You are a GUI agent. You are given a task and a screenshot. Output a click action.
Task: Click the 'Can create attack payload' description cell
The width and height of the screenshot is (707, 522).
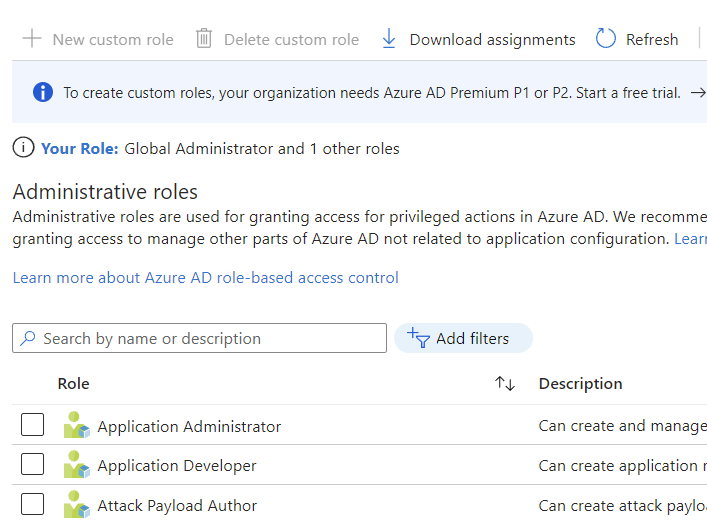622,506
